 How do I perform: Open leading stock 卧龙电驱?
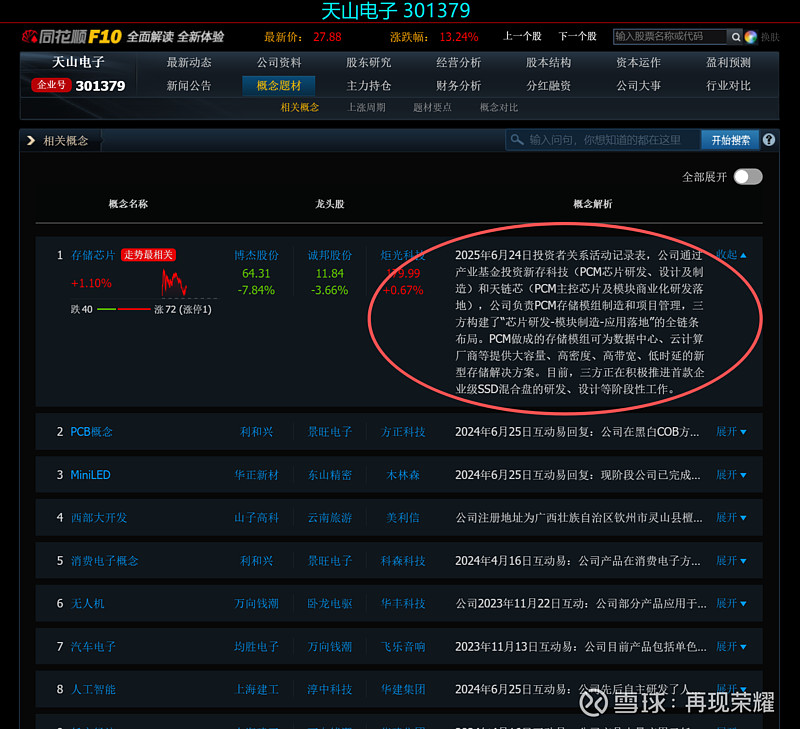(330, 604)
